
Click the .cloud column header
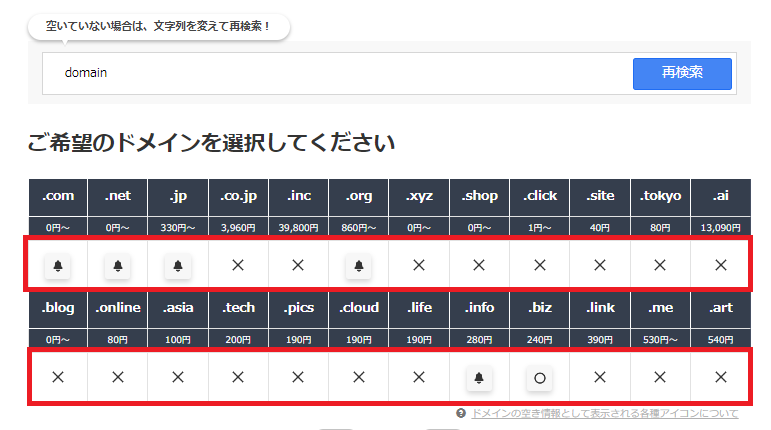(x=358, y=308)
